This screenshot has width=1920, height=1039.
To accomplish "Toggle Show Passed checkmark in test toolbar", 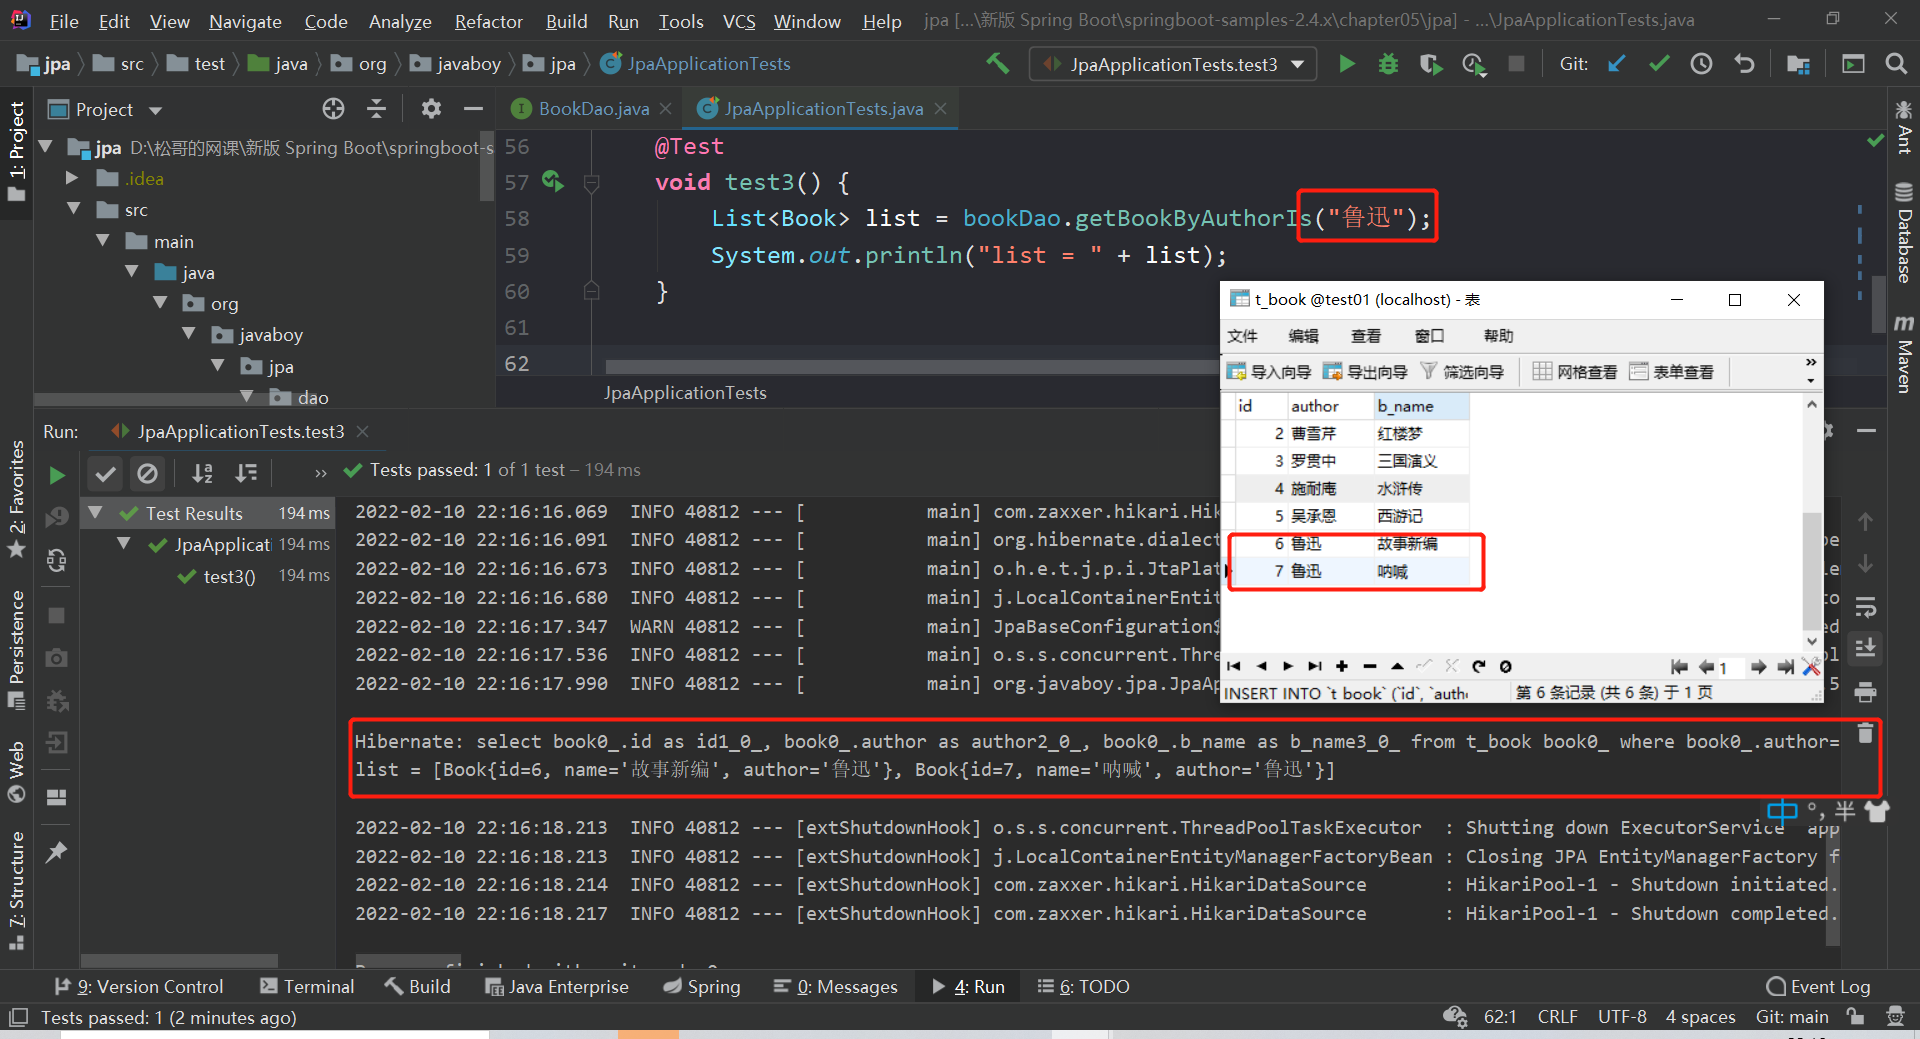I will pyautogui.click(x=105, y=472).
